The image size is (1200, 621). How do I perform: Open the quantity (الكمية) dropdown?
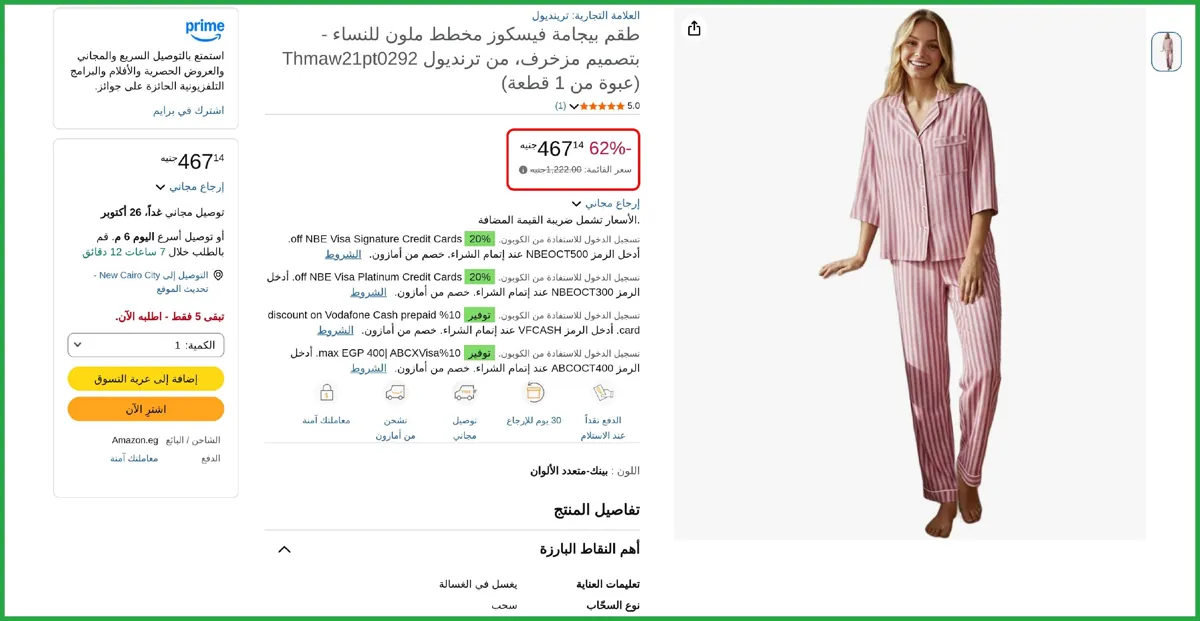[146, 345]
